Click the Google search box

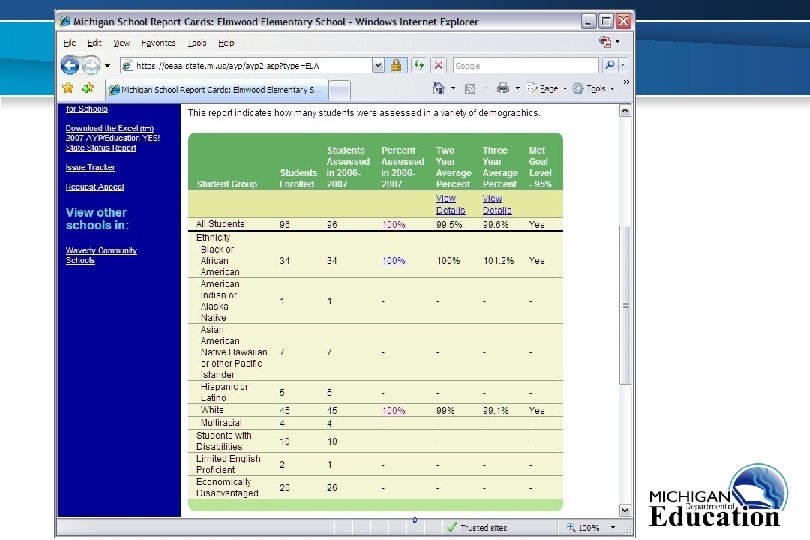tap(525, 66)
